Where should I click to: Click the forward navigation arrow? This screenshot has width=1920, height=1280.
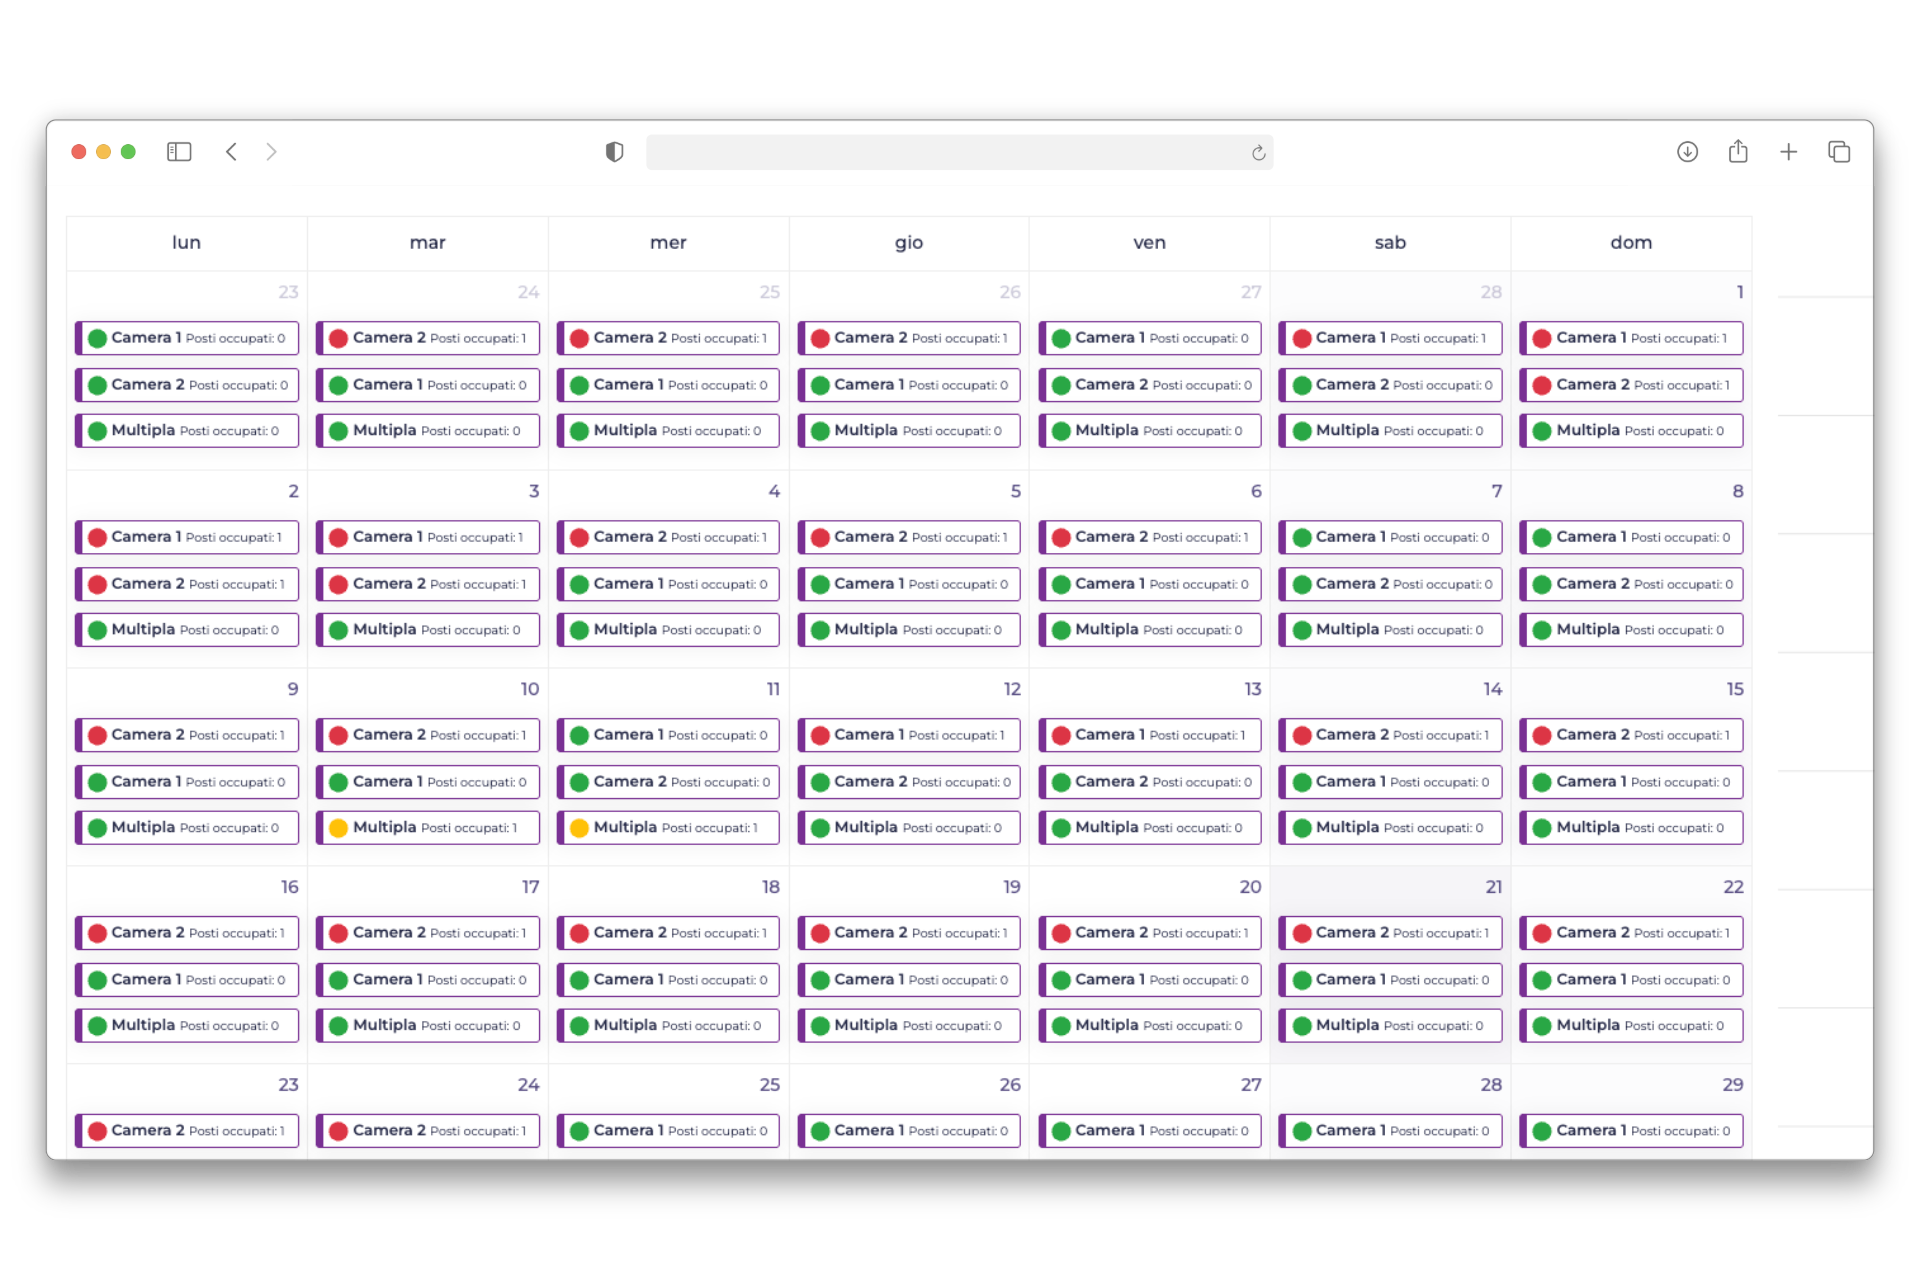coord(271,152)
